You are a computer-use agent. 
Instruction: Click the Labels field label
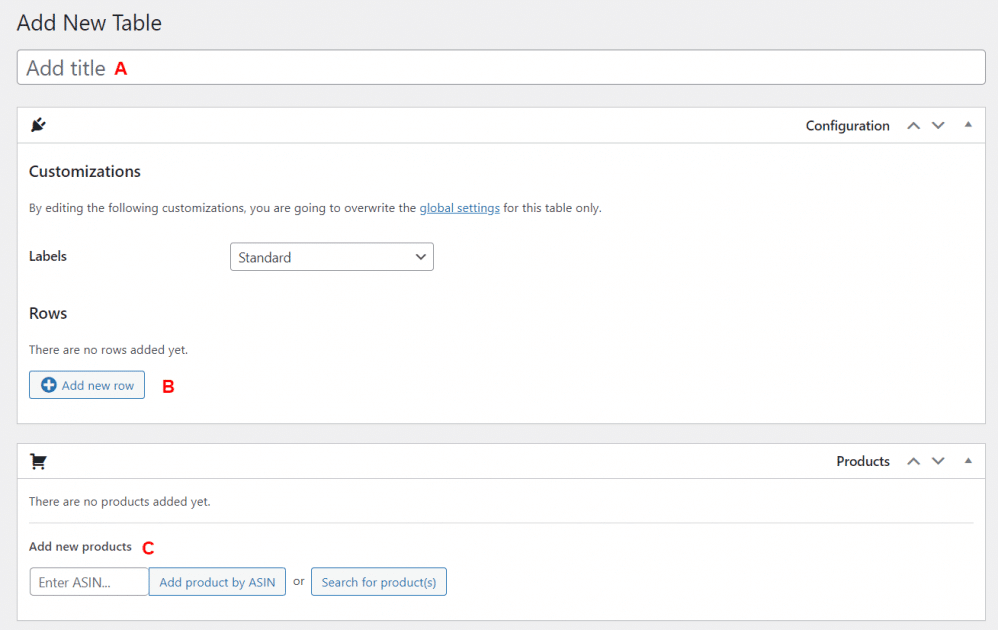coord(48,256)
